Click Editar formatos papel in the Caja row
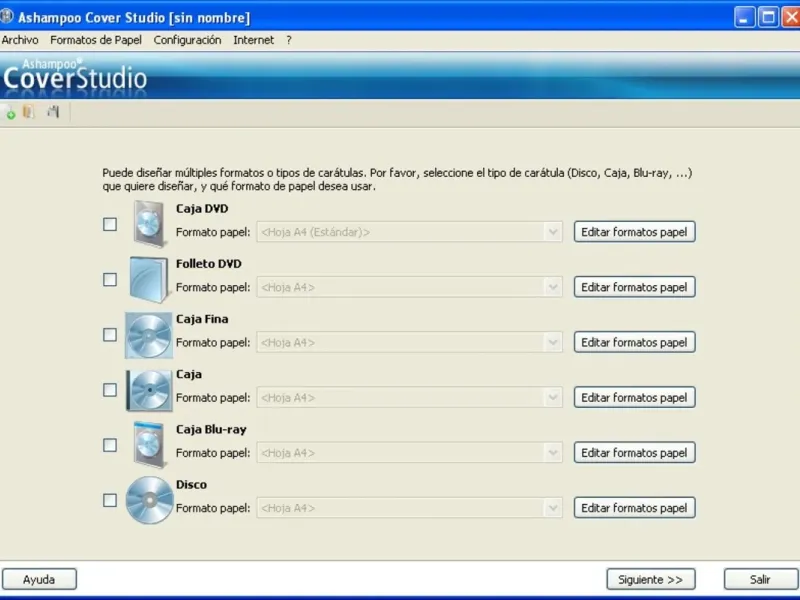This screenshot has width=800, height=600. pyautogui.click(x=634, y=397)
